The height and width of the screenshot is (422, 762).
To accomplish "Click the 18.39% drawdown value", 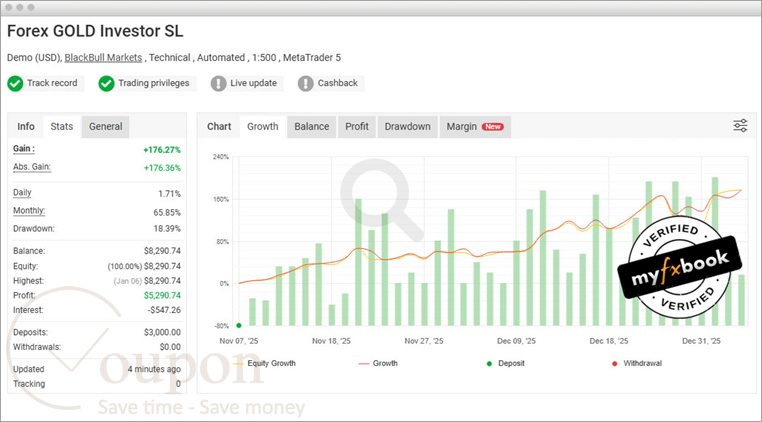I will pyautogui.click(x=167, y=229).
